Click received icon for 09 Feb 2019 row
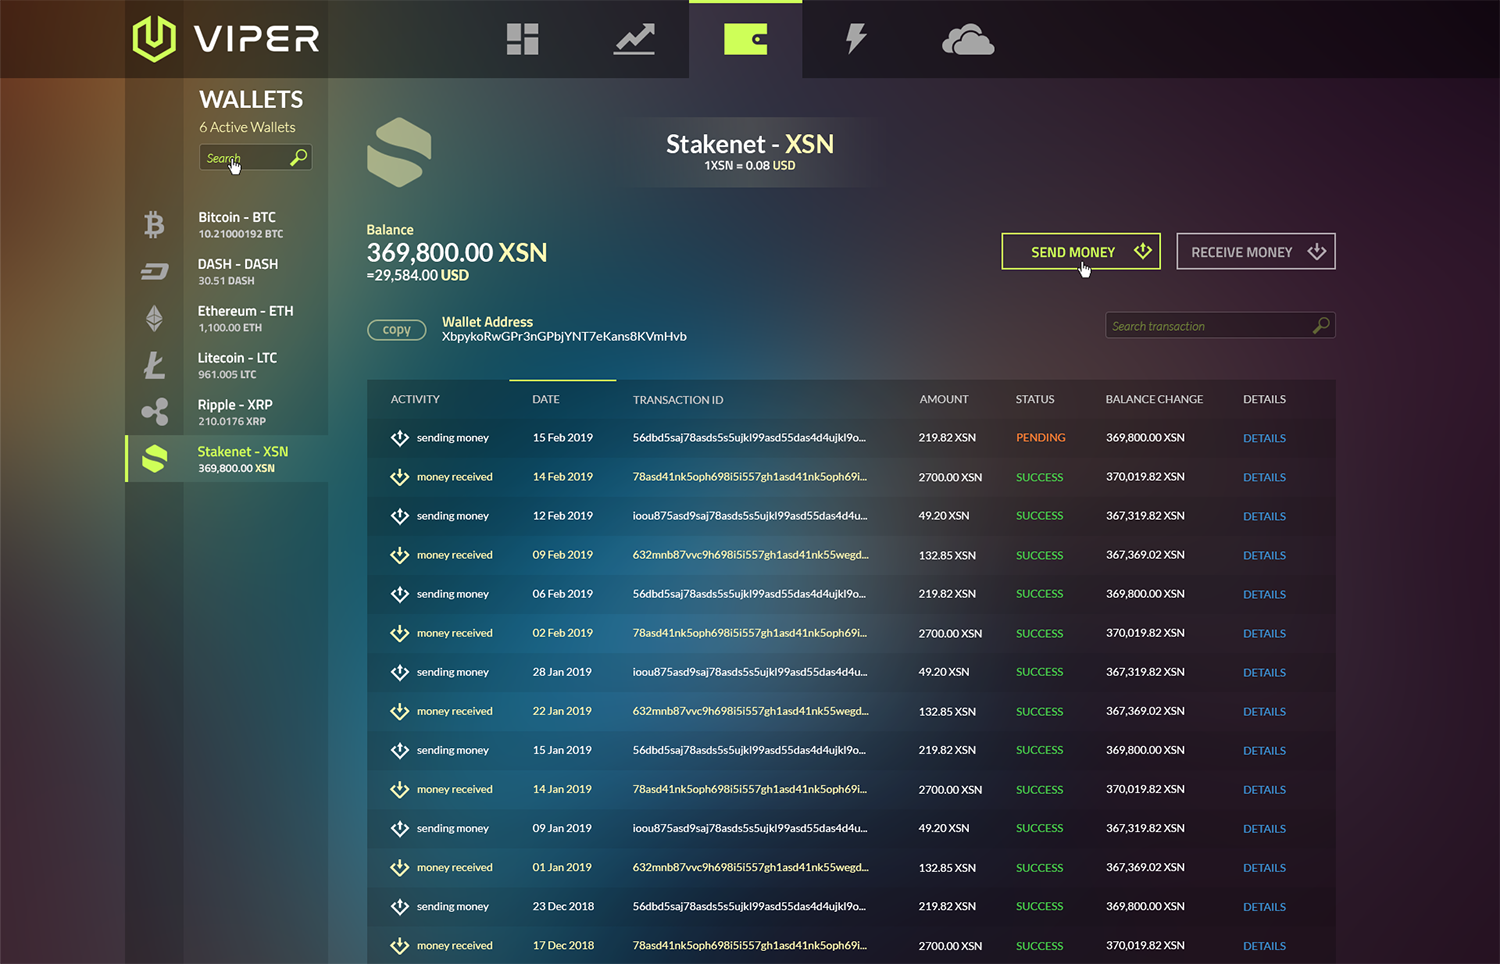 (x=400, y=555)
